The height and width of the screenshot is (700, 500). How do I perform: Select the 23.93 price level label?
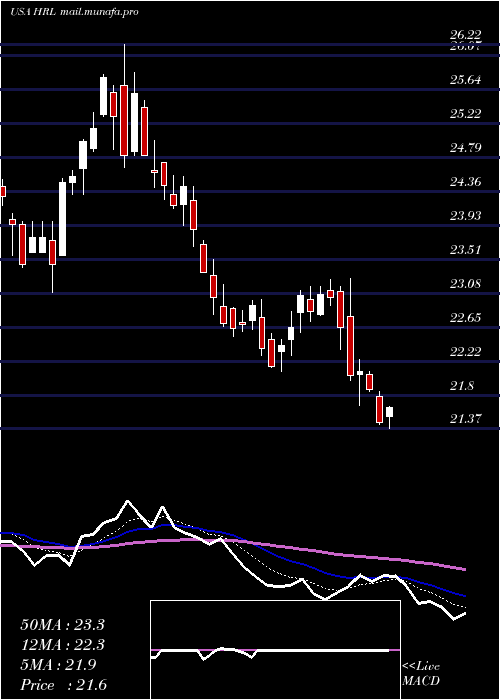coord(467,216)
